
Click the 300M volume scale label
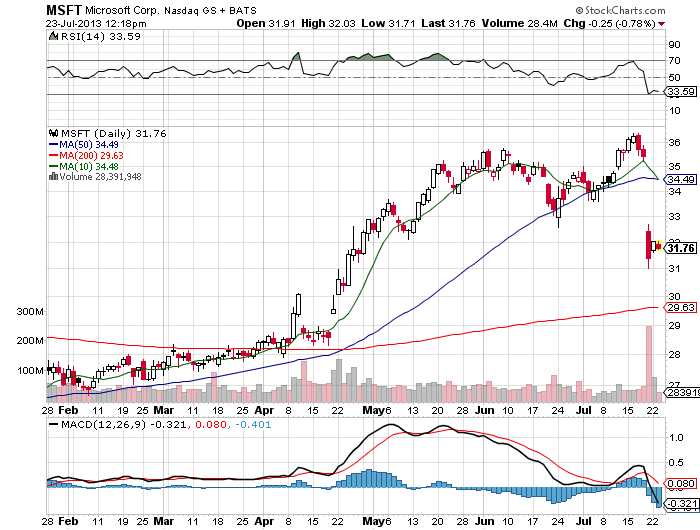coord(30,311)
